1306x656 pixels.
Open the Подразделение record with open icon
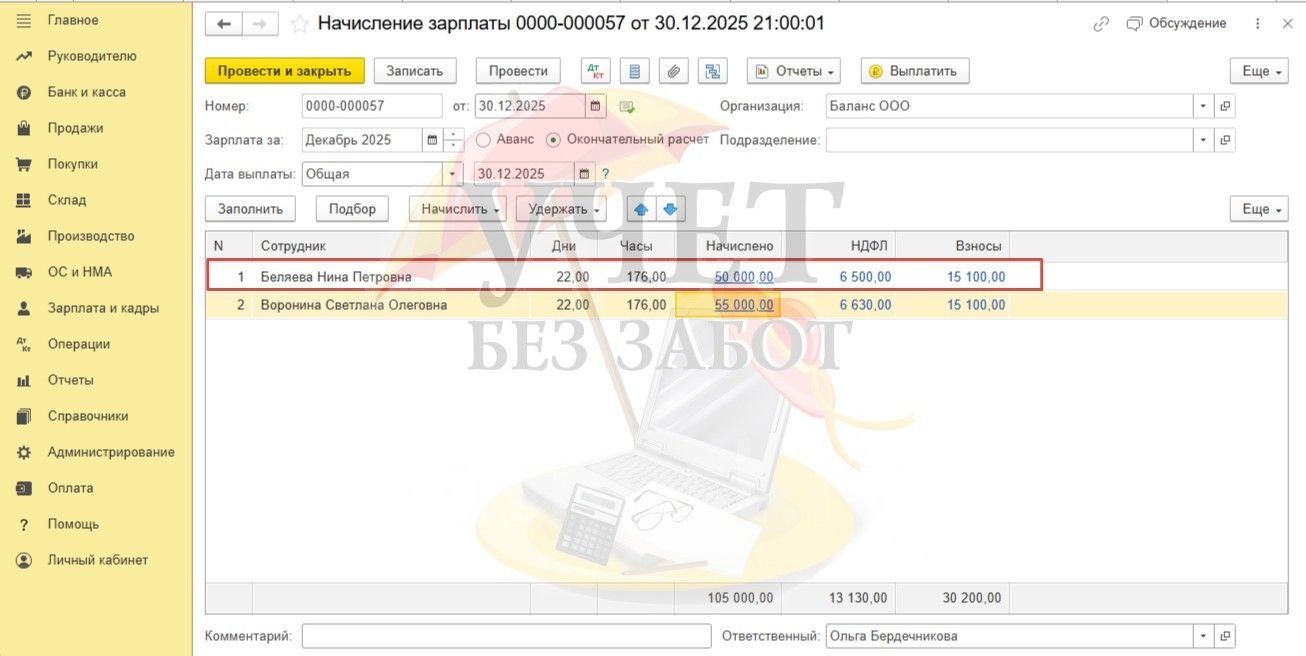(x=1225, y=140)
